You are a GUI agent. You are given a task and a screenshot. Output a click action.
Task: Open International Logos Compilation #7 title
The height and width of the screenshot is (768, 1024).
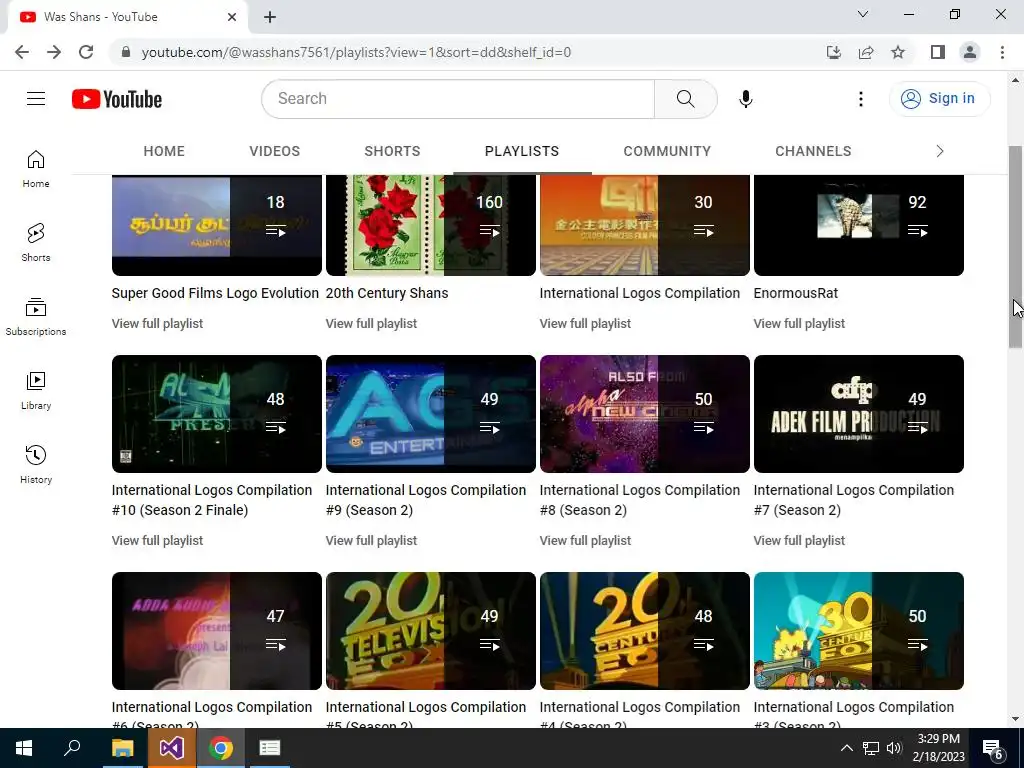[854, 500]
